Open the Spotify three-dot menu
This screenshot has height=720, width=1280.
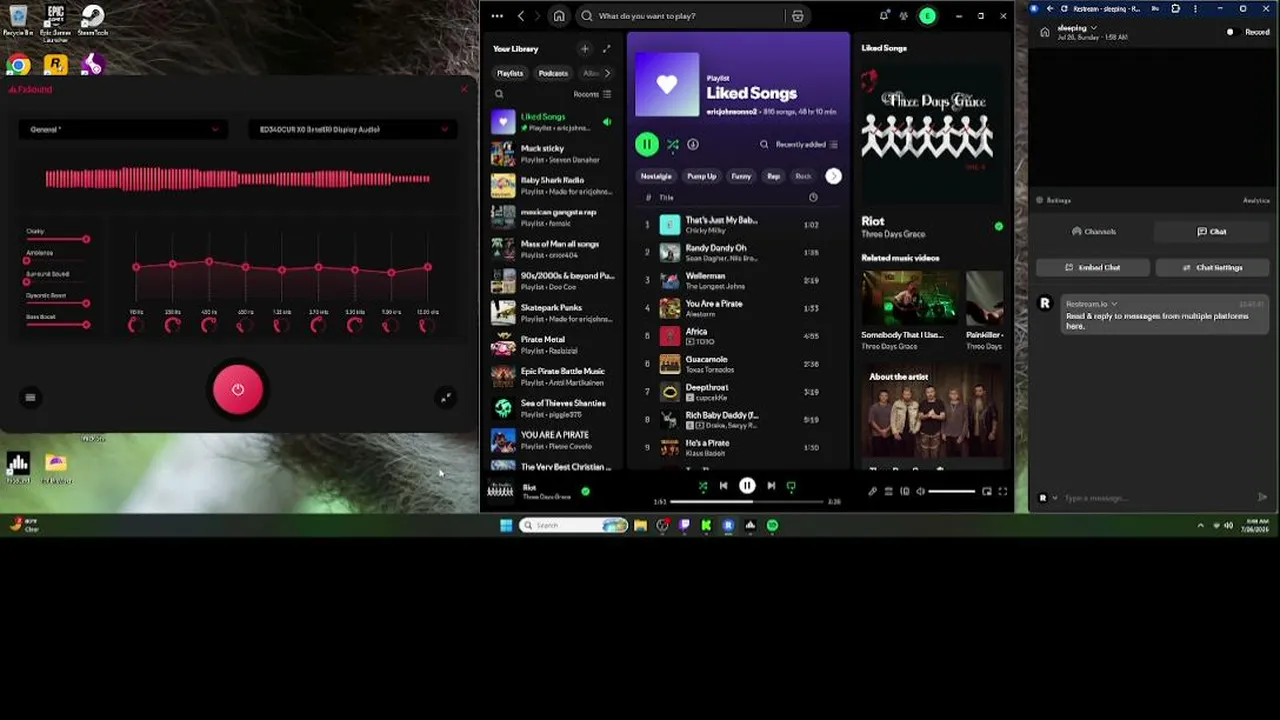coord(497,16)
